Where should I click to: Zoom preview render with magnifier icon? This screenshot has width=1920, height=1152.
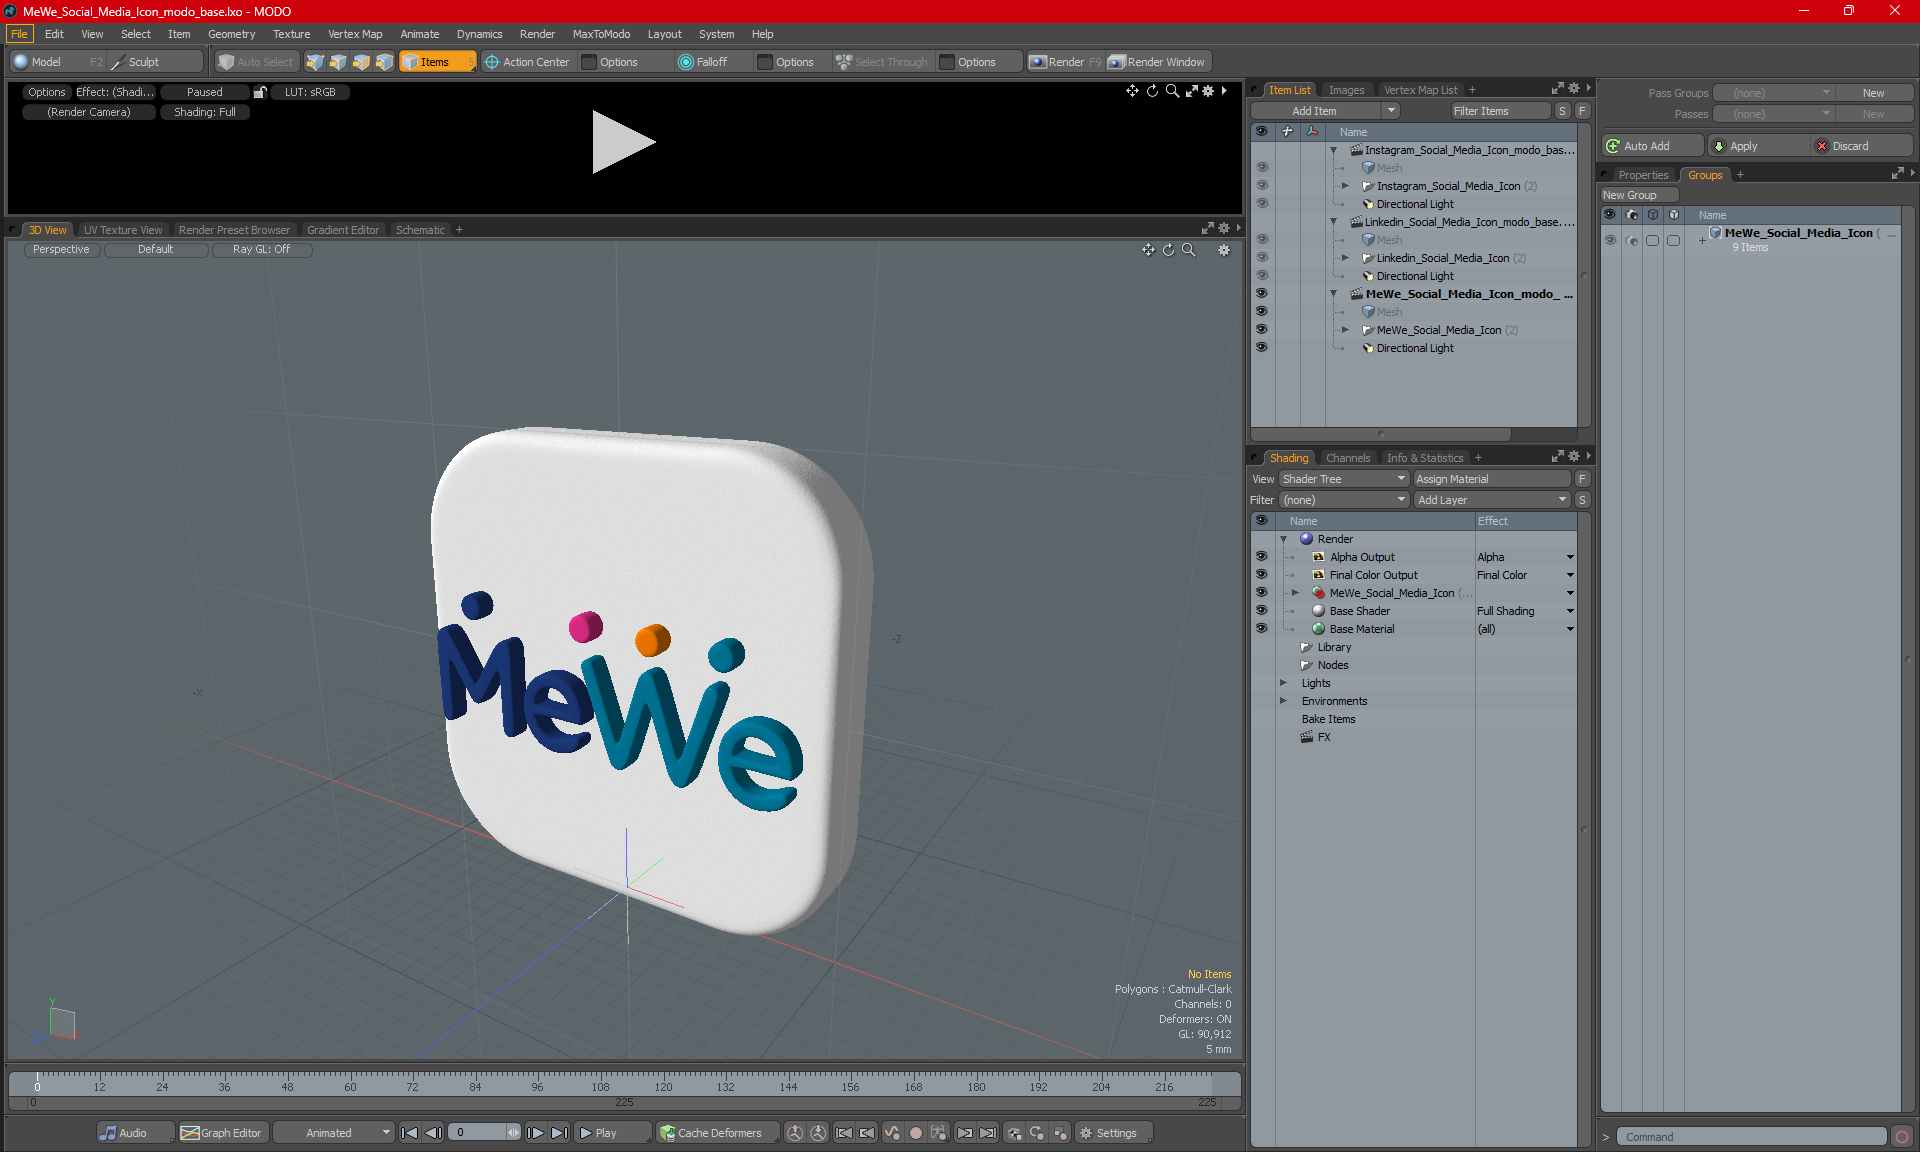tap(1172, 91)
